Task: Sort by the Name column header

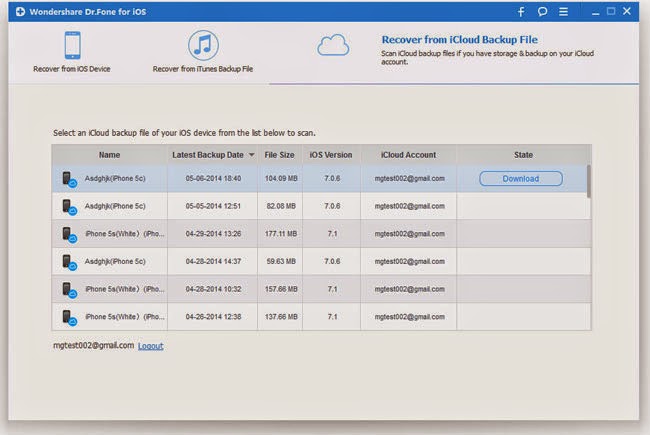Action: coord(109,155)
